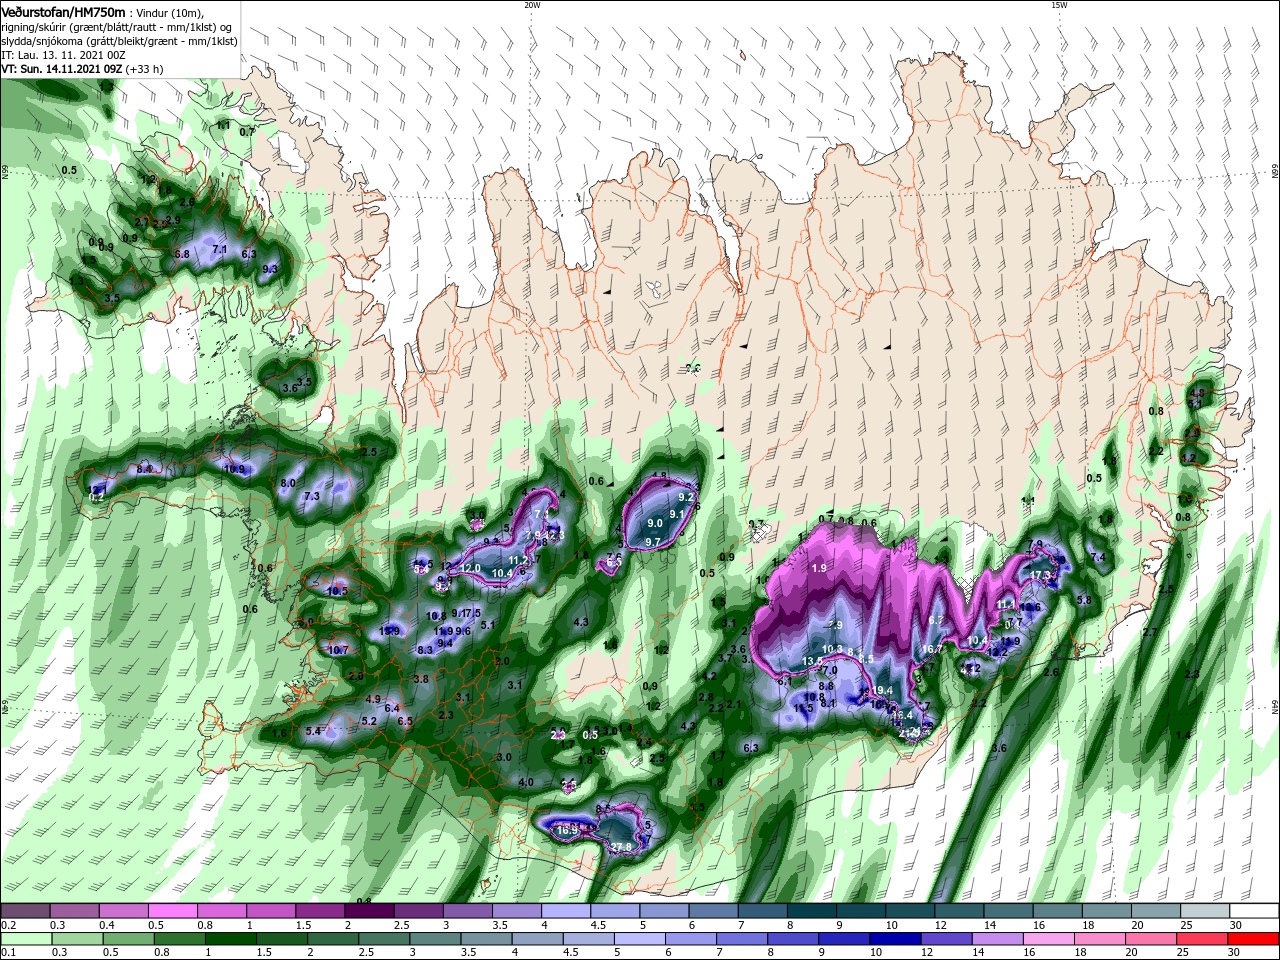
Task: Click the '(+33 h)' forecast offset text
Action: pyautogui.click(x=143, y=69)
